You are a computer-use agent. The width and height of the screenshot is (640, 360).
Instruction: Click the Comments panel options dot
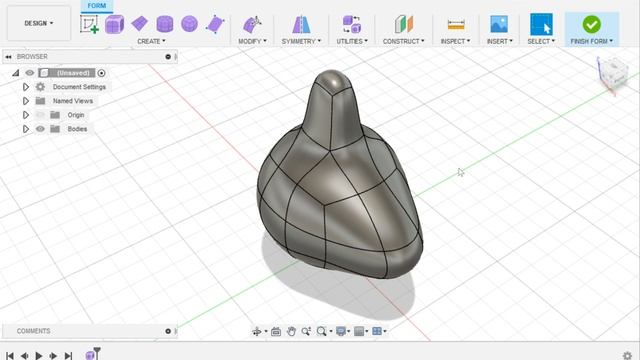tap(168, 331)
